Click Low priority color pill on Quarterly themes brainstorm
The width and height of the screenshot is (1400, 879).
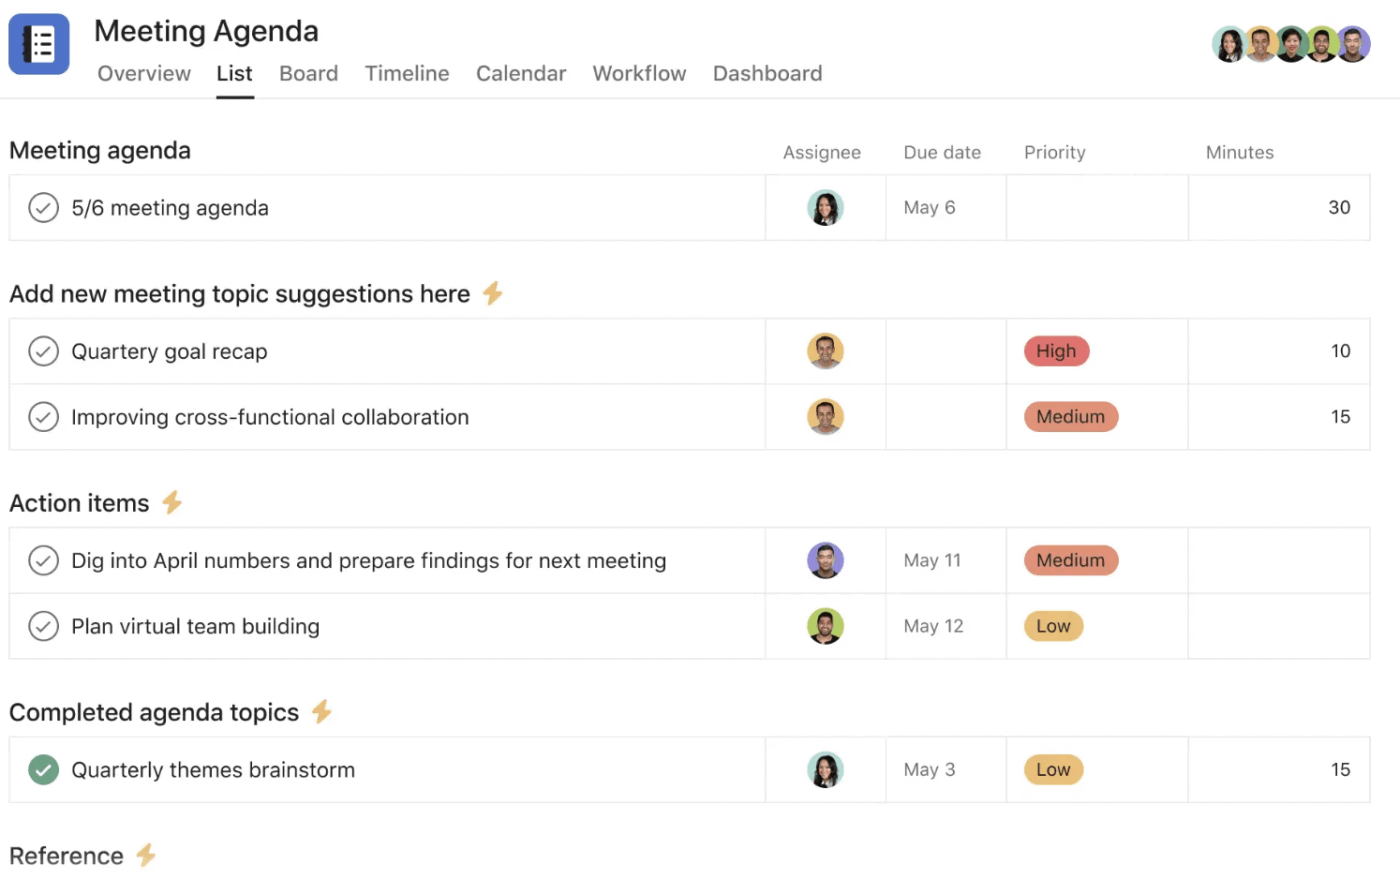tap(1053, 770)
